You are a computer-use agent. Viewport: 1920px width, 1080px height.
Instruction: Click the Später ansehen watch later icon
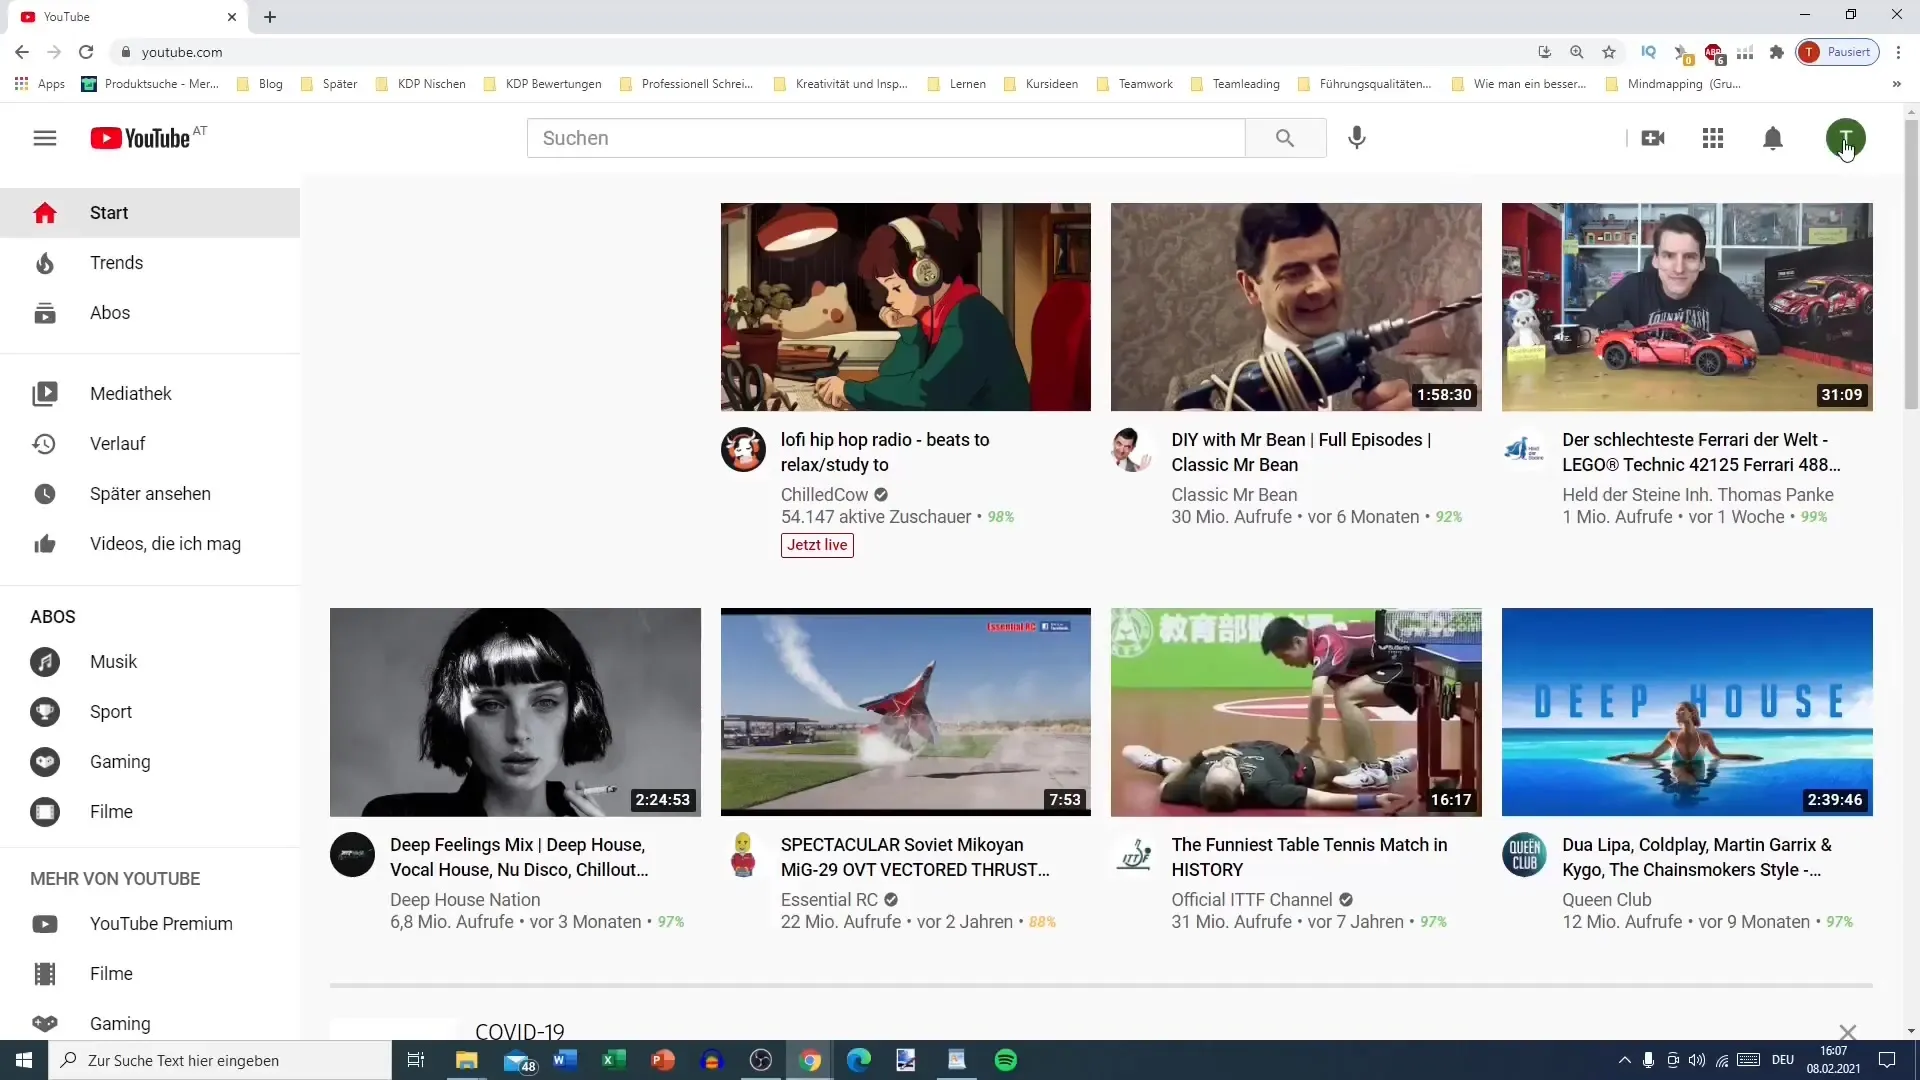[x=45, y=493]
